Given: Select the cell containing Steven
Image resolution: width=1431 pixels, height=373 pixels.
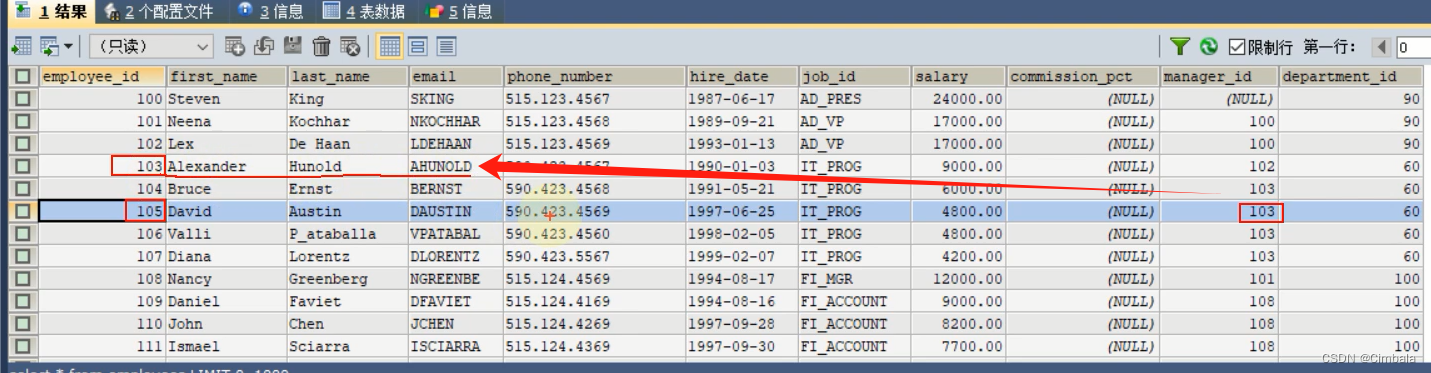Looking at the screenshot, I should [226, 99].
